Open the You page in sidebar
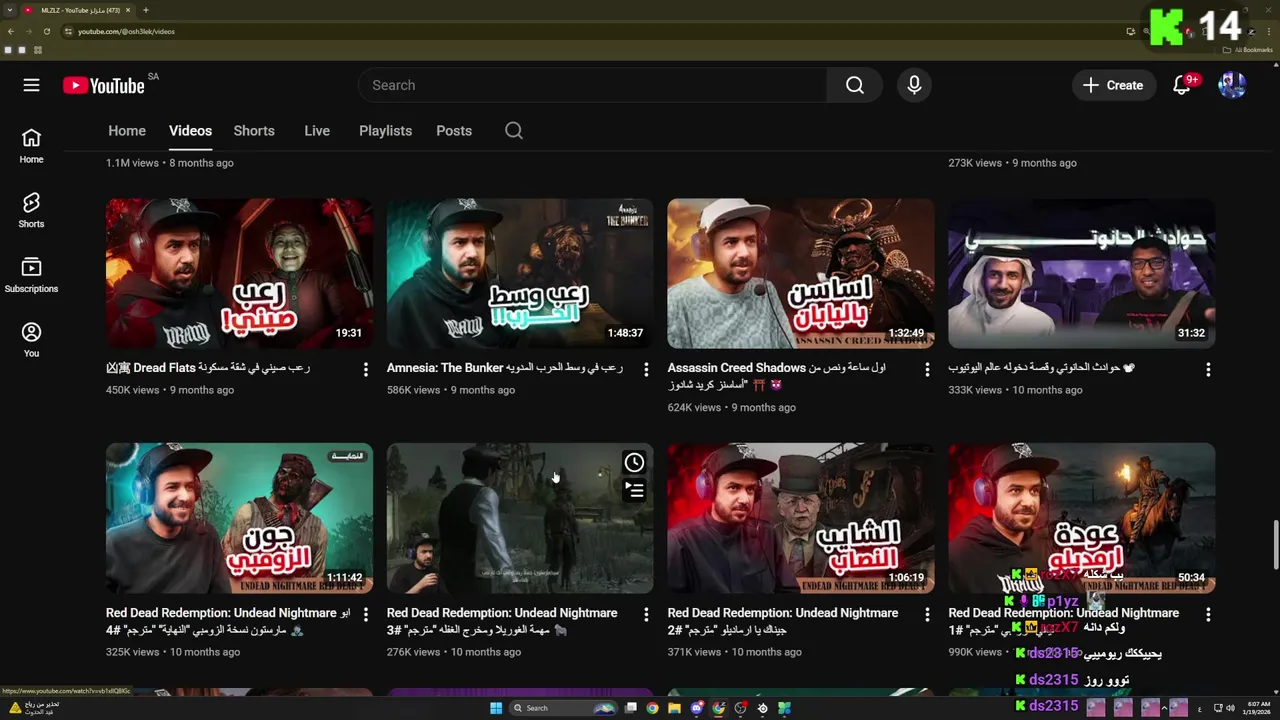Image resolution: width=1280 pixels, height=720 pixels. 31,340
